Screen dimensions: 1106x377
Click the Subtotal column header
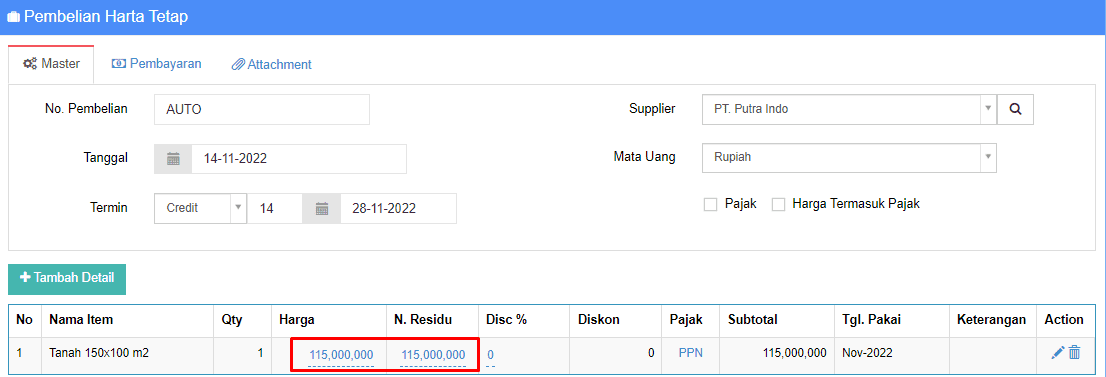tap(777, 320)
